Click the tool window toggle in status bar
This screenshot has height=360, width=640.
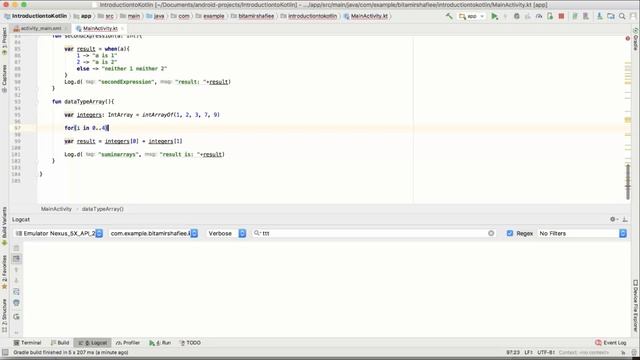5,353
